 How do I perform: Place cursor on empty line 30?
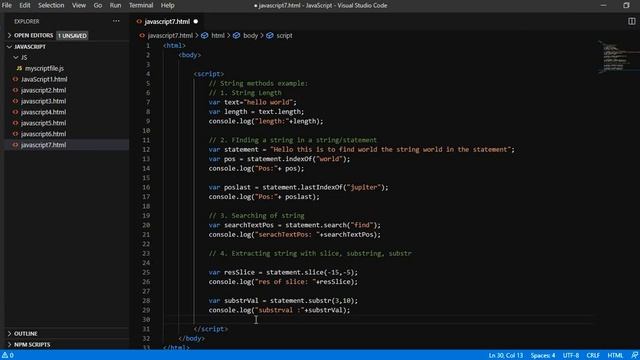tap(378, 320)
